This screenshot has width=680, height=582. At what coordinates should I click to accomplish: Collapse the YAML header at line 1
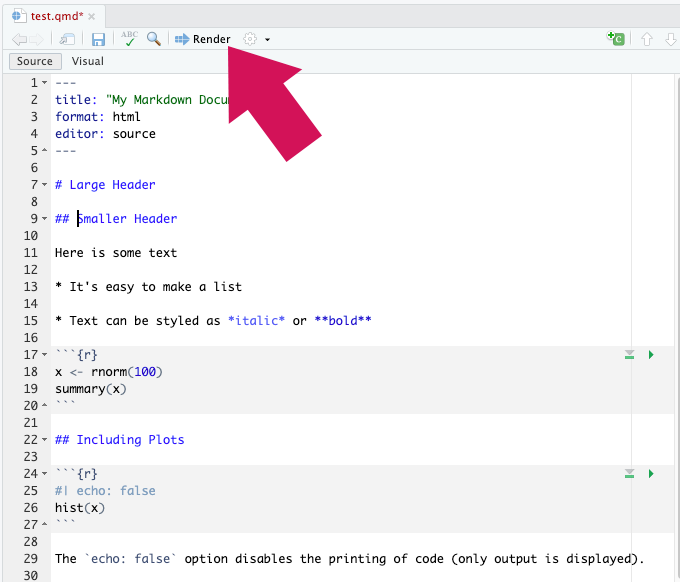45,83
